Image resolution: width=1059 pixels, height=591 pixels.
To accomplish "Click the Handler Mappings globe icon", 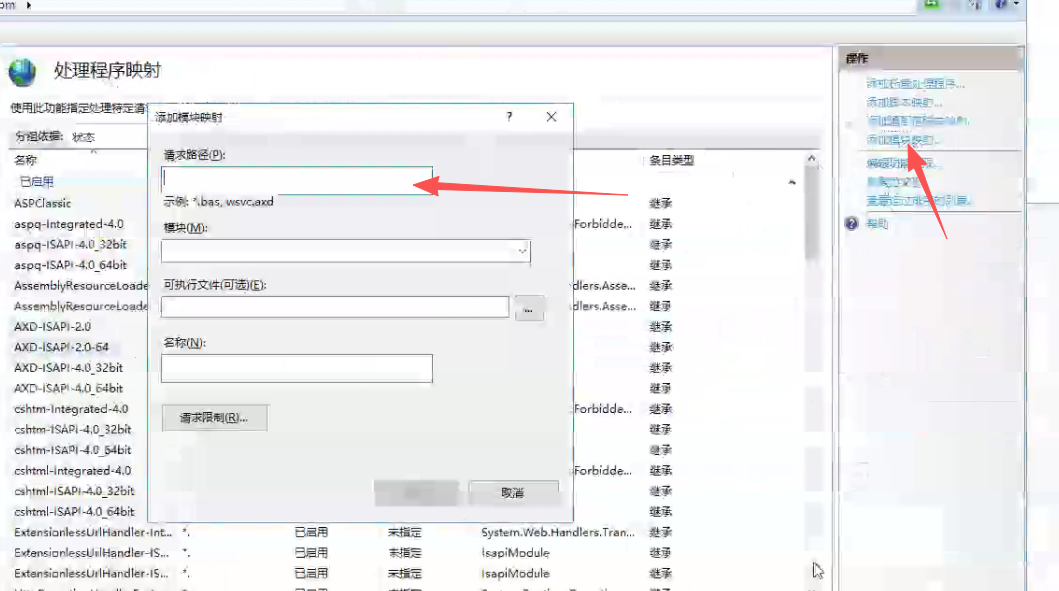I will [x=22, y=72].
